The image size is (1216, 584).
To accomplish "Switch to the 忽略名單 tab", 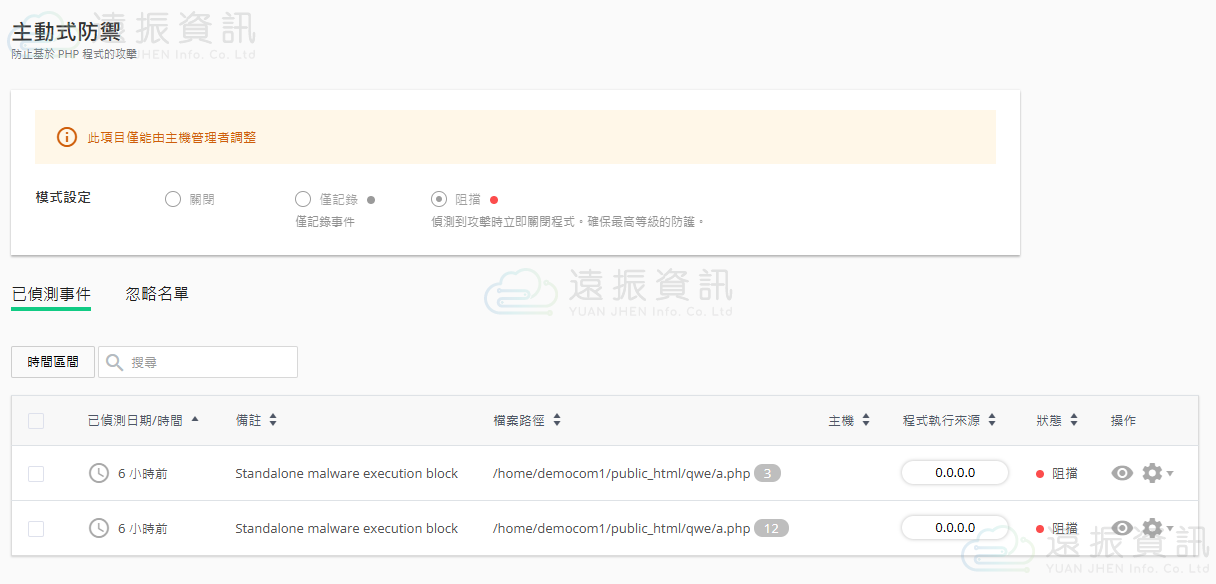I will pyautogui.click(x=157, y=294).
